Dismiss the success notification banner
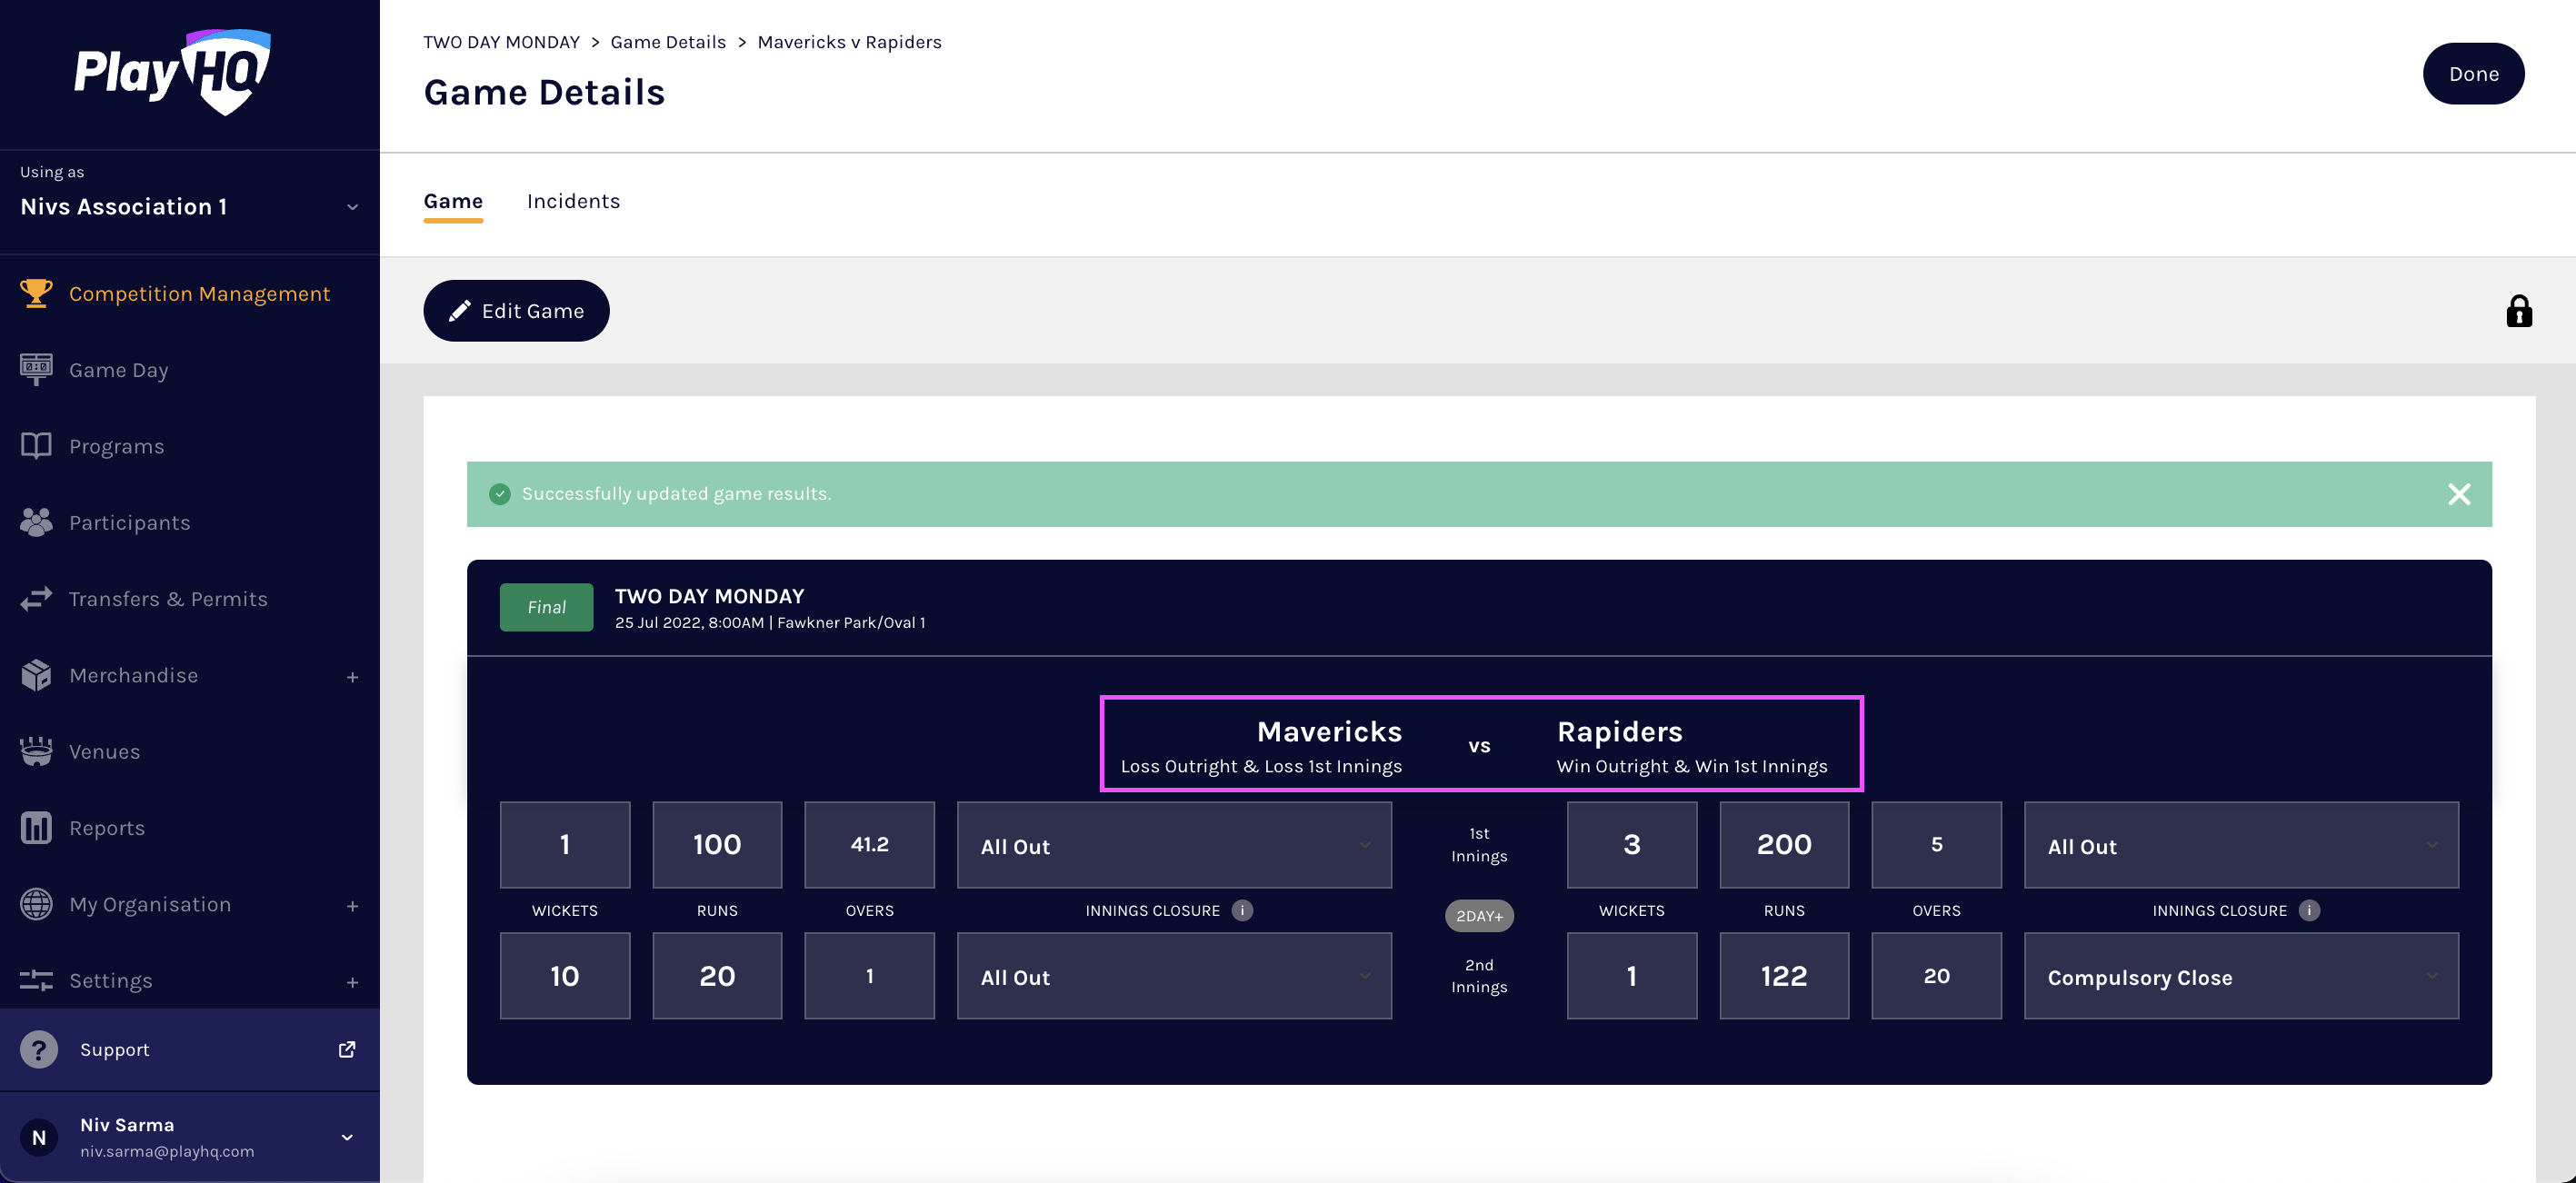The width and height of the screenshot is (2576, 1183). pos(2458,494)
